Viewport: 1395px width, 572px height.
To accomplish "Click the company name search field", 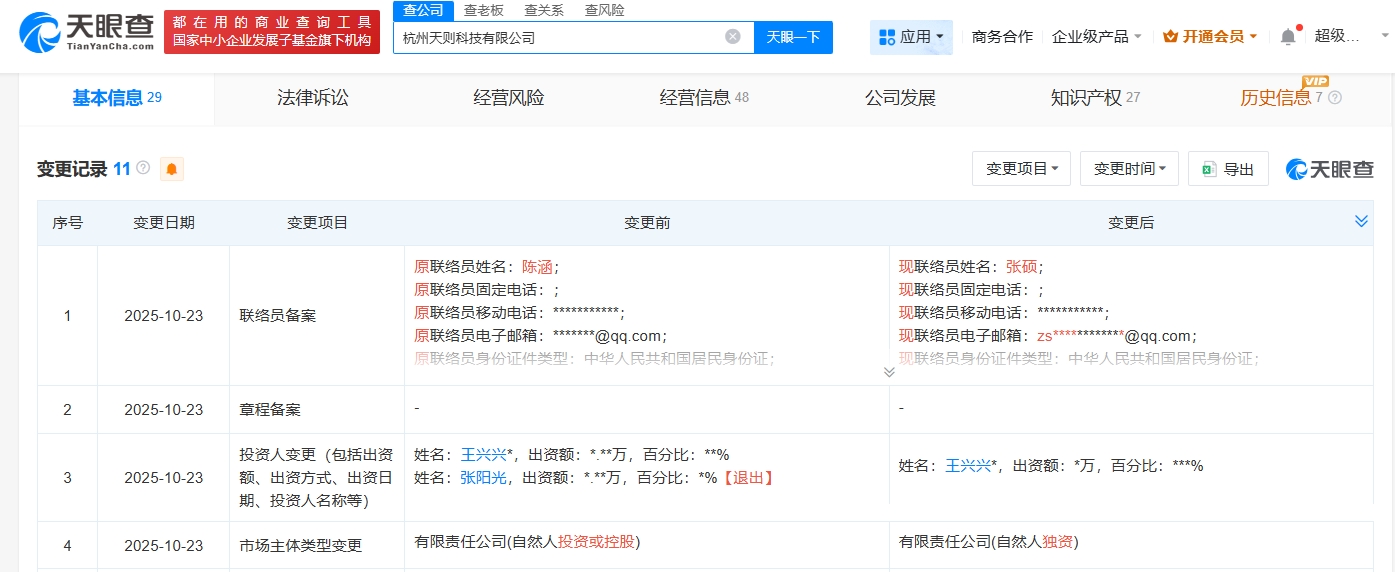I will (560, 37).
